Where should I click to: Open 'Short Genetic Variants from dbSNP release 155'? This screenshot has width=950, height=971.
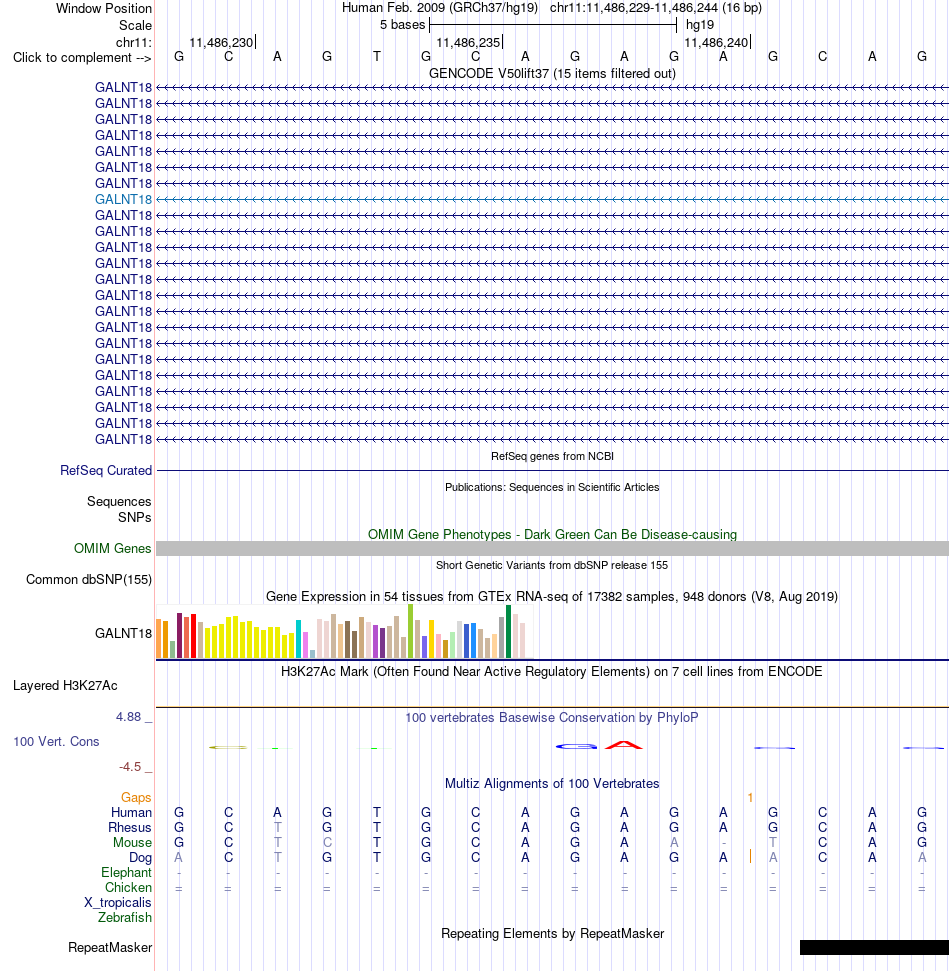[552, 565]
